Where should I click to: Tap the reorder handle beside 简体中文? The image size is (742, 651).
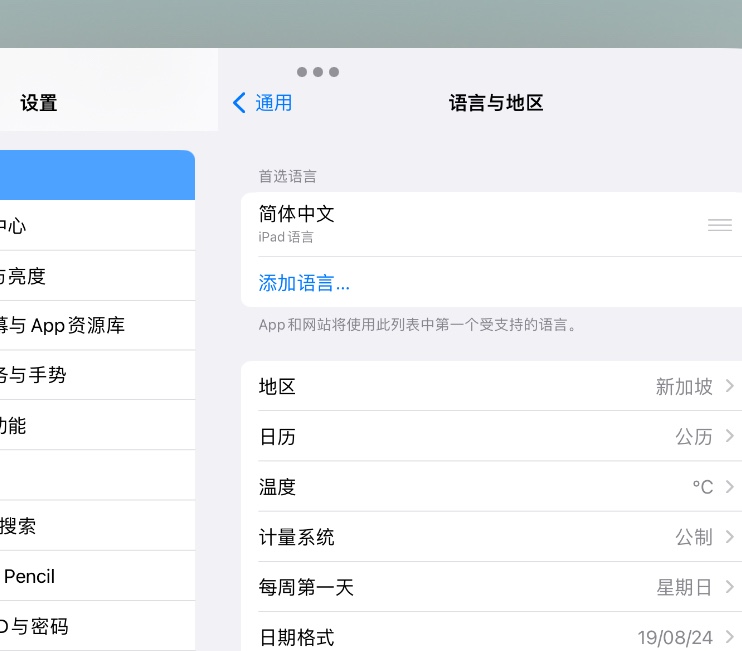(x=719, y=225)
